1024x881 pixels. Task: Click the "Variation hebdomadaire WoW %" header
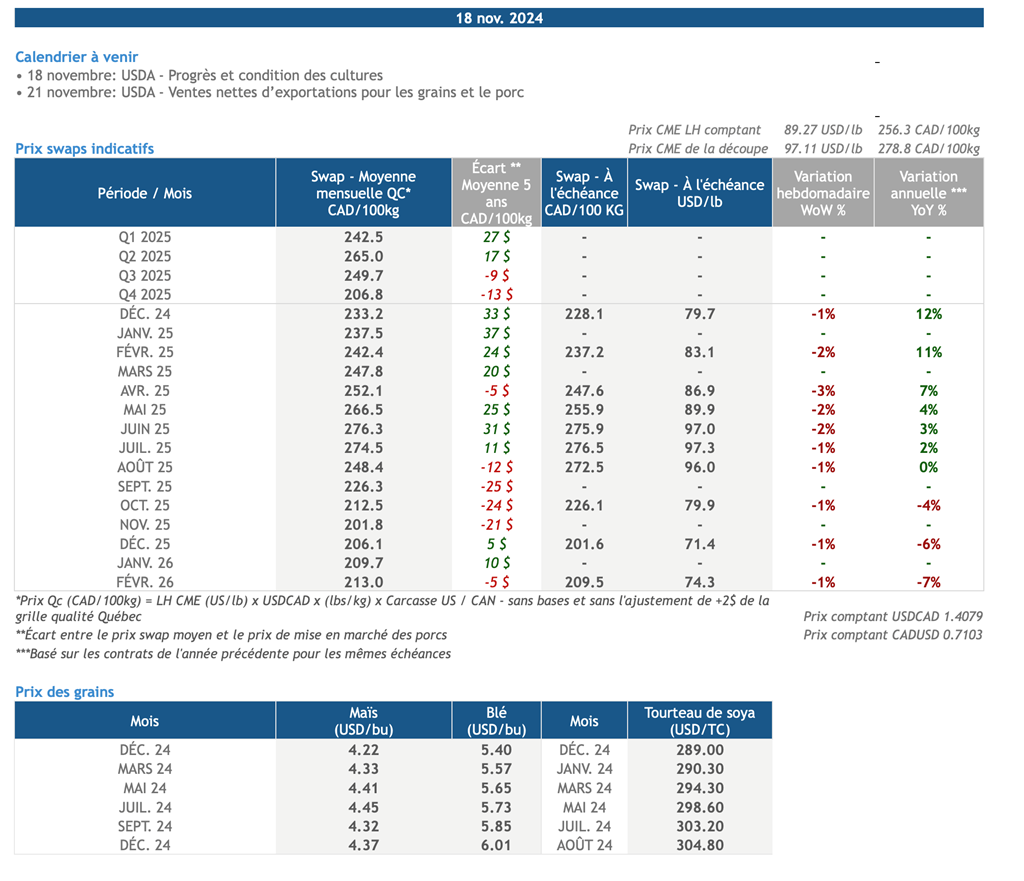coord(823,193)
